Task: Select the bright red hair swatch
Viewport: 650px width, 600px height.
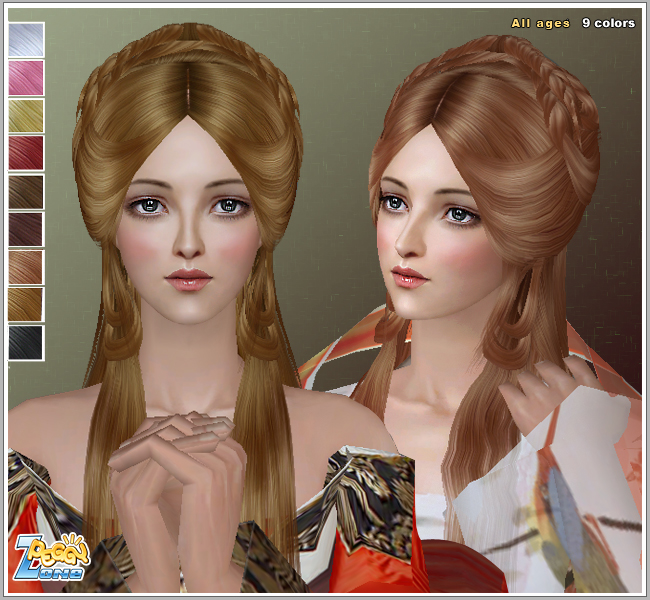Action: 26,153
